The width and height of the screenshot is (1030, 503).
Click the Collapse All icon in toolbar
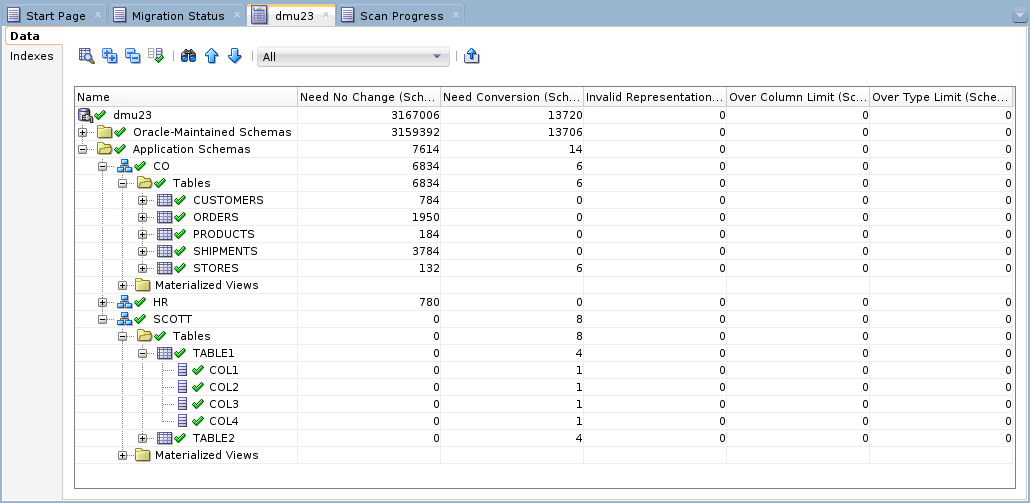click(133, 56)
